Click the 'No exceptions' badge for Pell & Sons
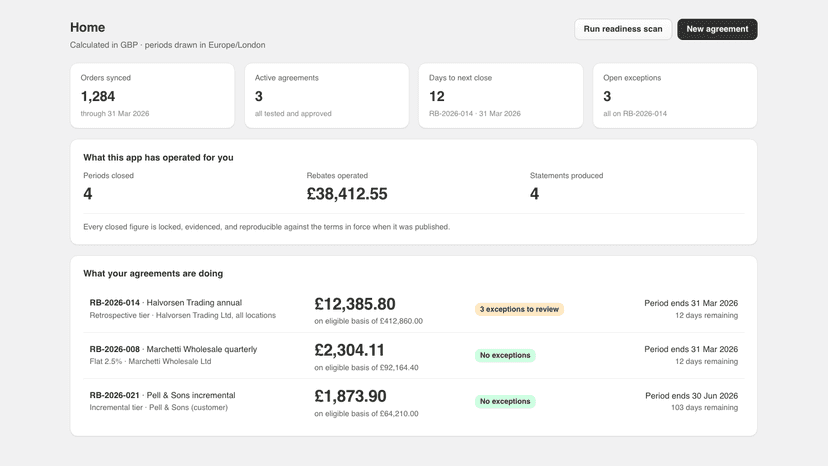 [505, 402]
